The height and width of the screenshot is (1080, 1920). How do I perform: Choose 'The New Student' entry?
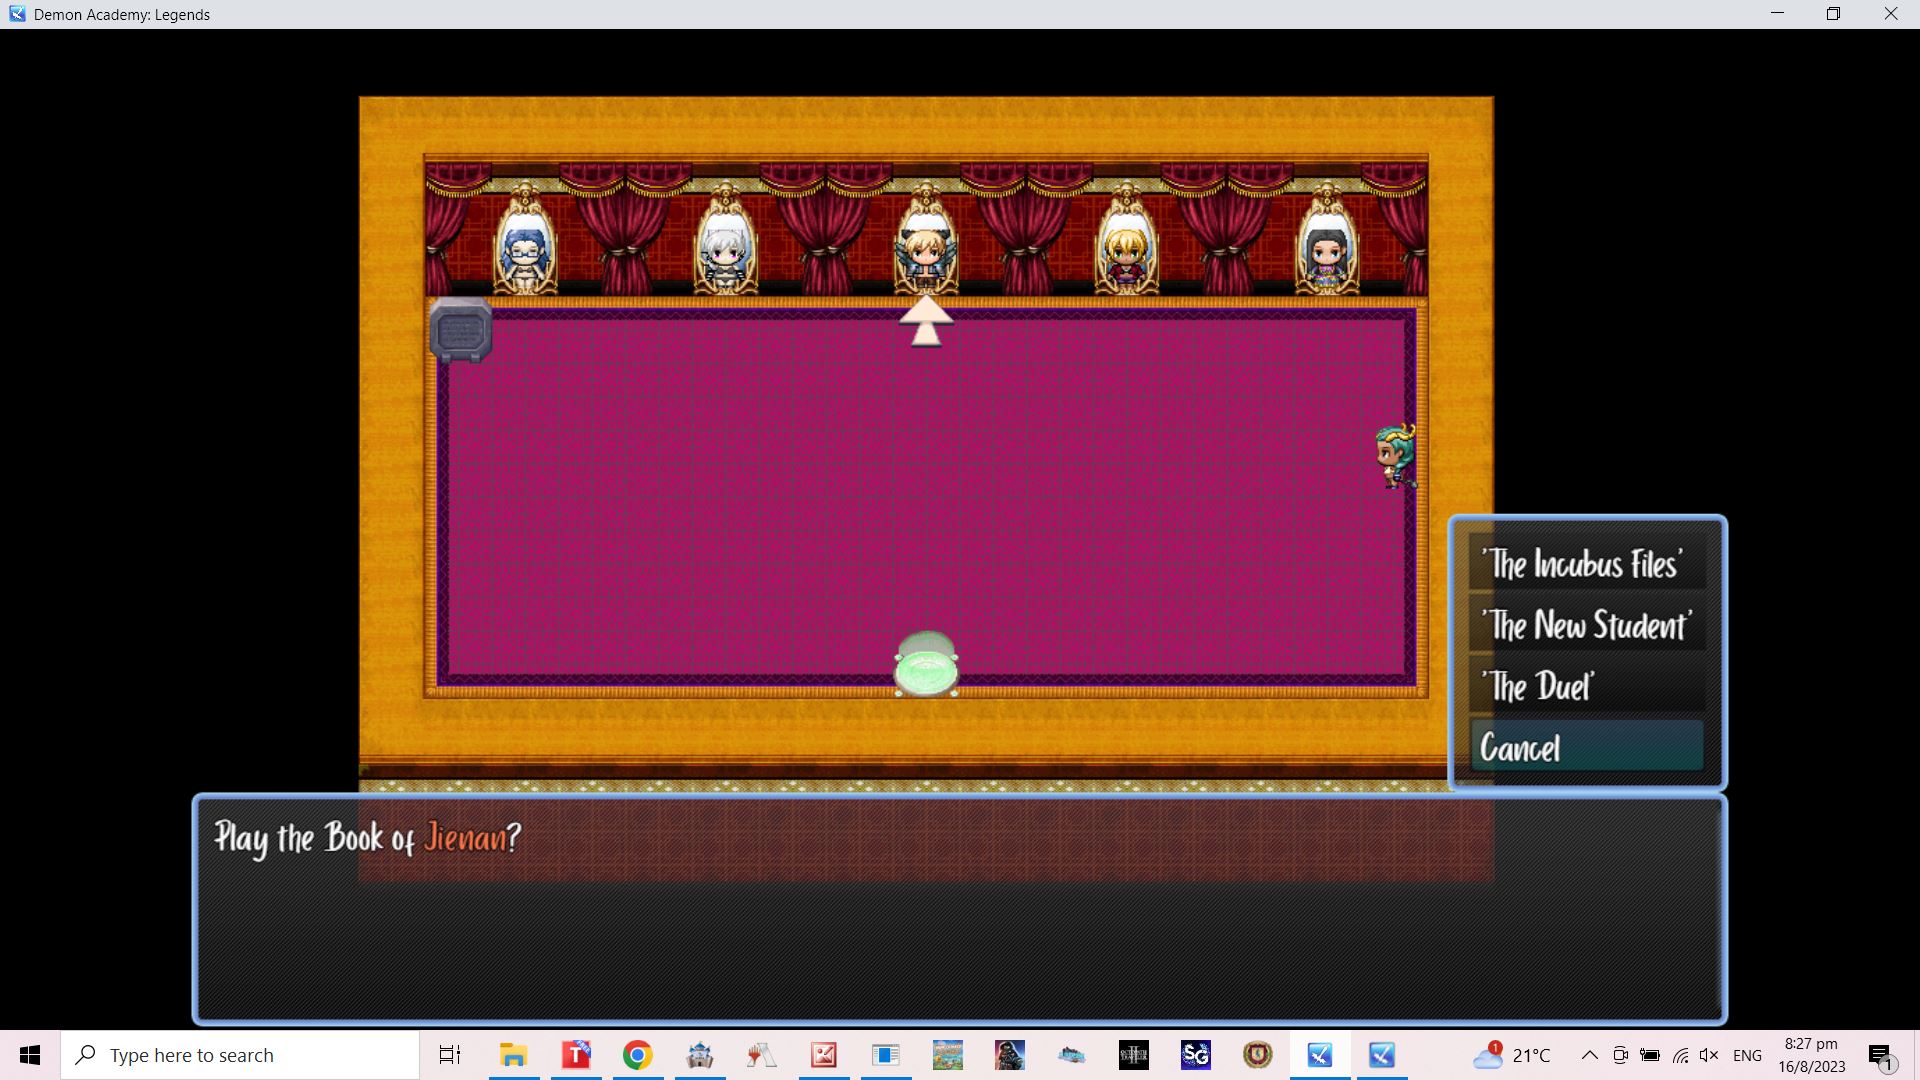point(1587,626)
